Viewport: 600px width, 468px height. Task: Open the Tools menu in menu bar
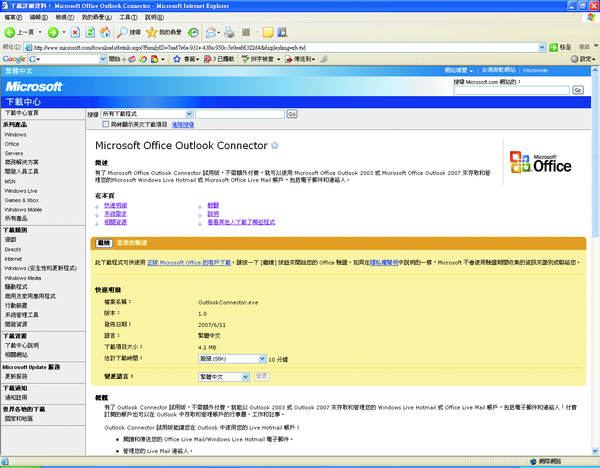coord(128,17)
